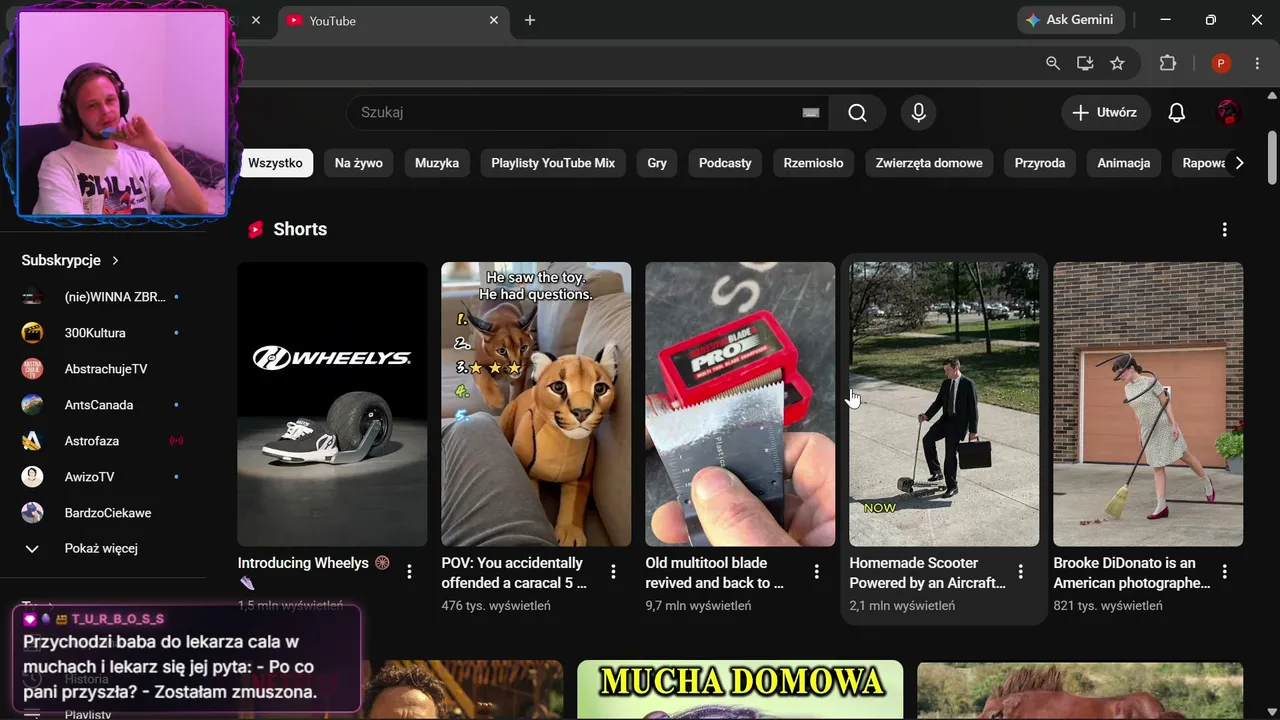Image resolution: width=1280 pixels, height=720 pixels.
Task: Open the AbstrachujeTV channel avatar
Action: (x=33, y=369)
